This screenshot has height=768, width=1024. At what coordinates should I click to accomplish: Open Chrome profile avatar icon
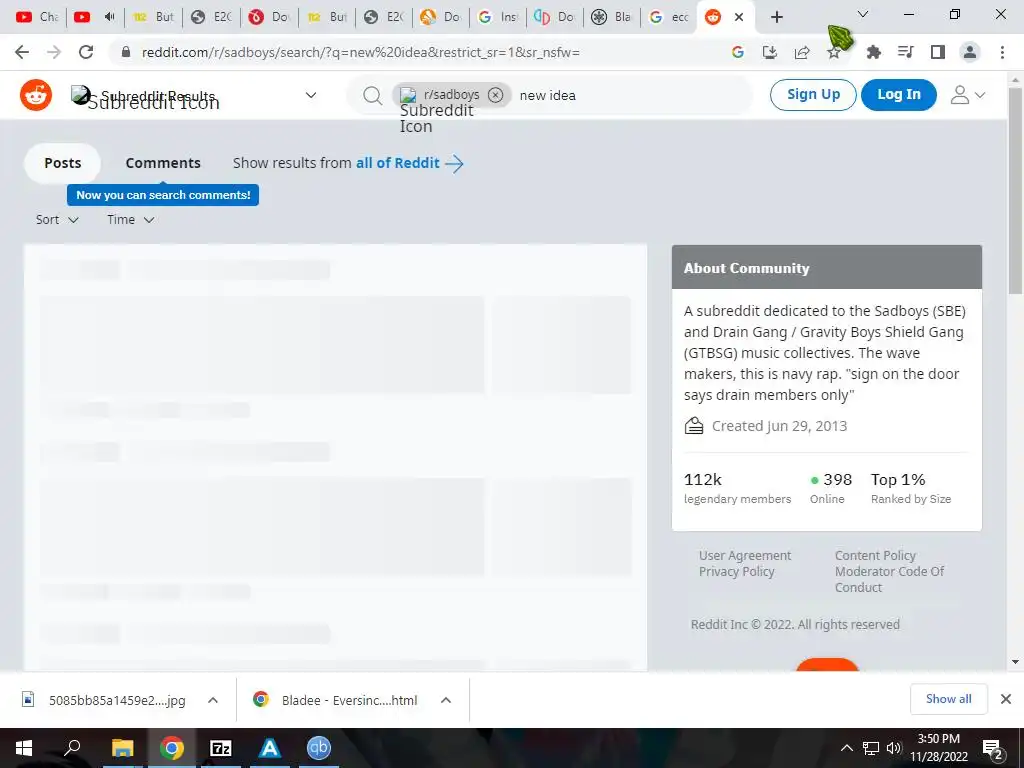(970, 52)
